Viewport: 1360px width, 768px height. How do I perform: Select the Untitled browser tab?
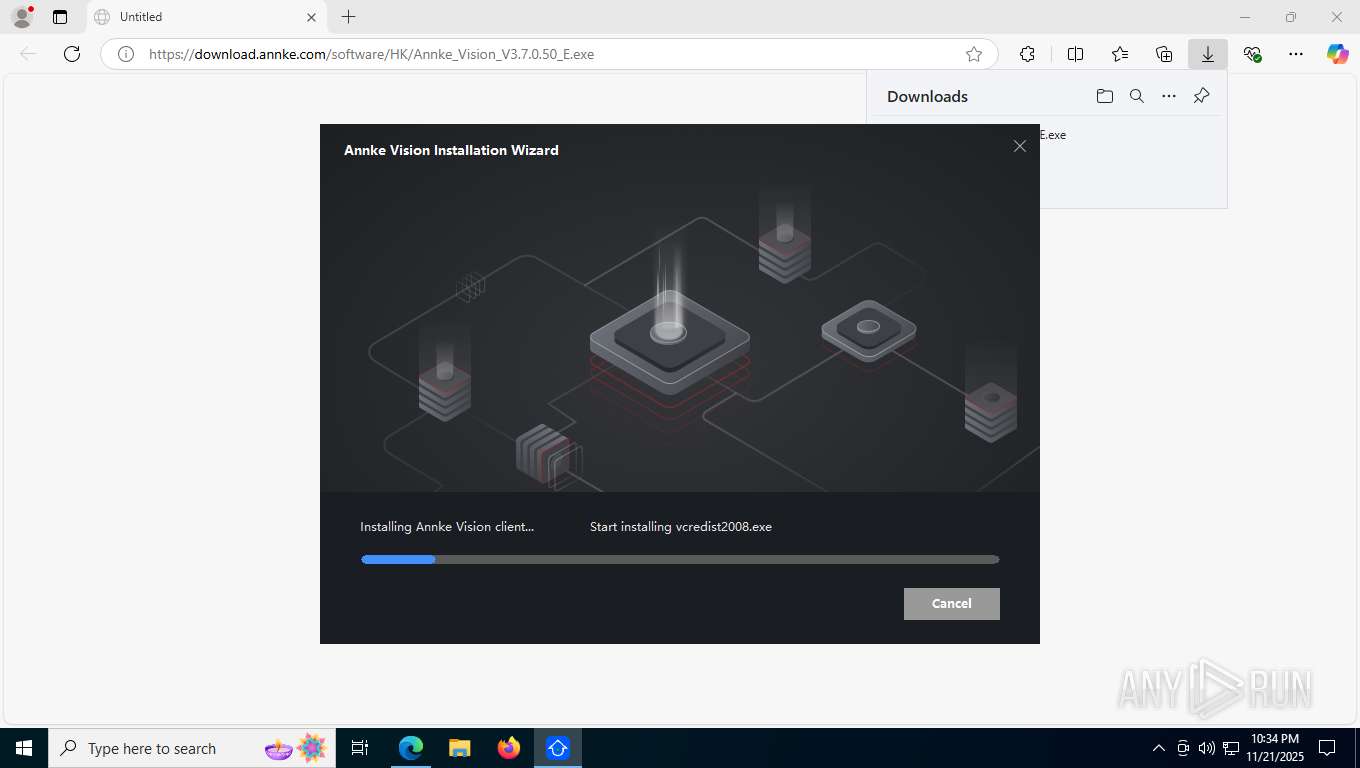point(205,17)
